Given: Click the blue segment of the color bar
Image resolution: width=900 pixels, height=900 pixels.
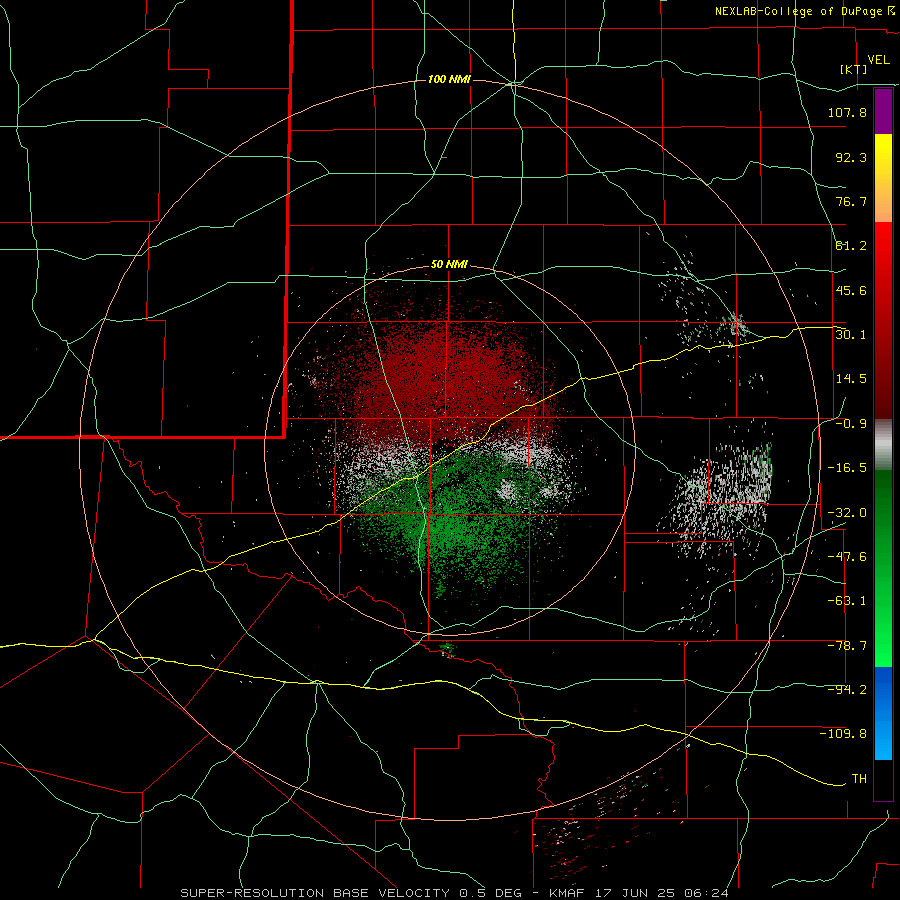Looking at the screenshot, I should click(883, 713).
